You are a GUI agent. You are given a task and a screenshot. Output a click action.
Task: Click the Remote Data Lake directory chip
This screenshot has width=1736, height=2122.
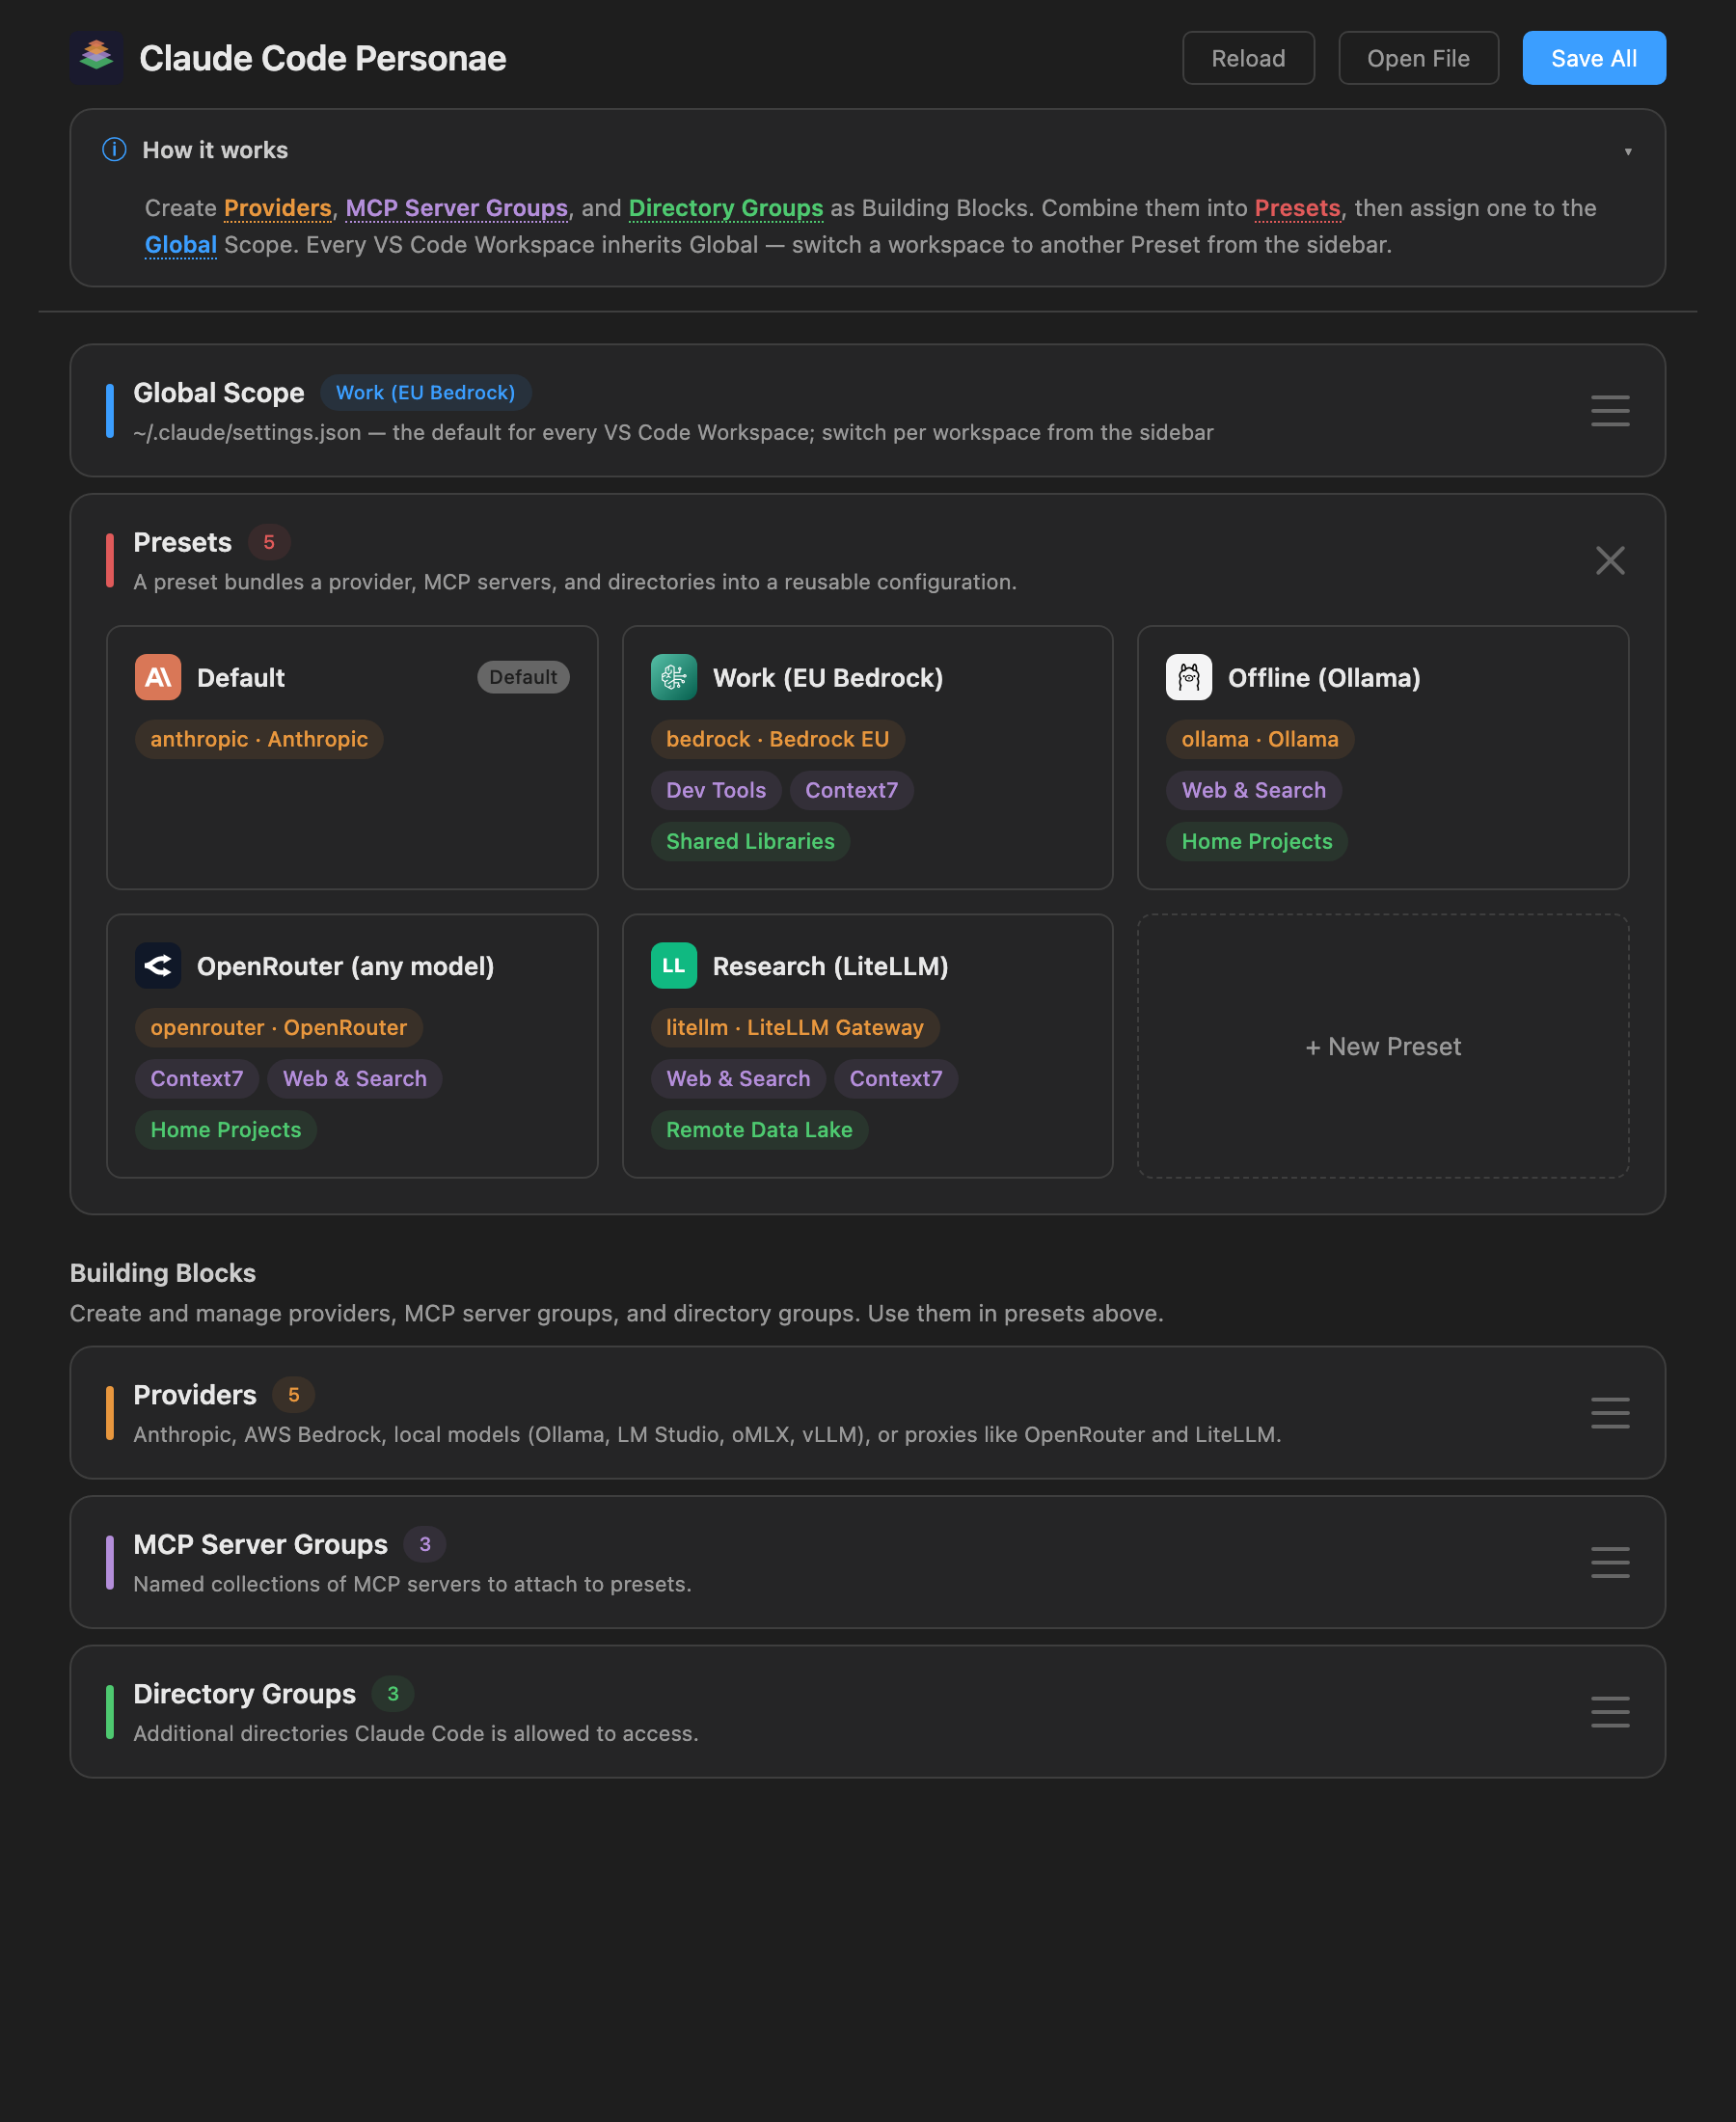(759, 1129)
